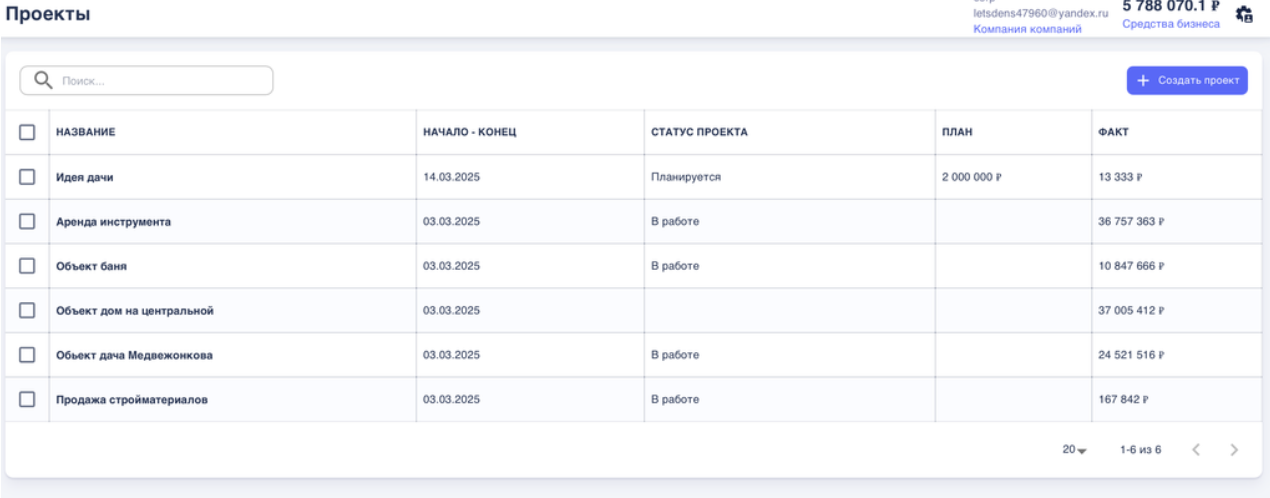Select the Аренда инструмента row checkbox

click(x=28, y=222)
